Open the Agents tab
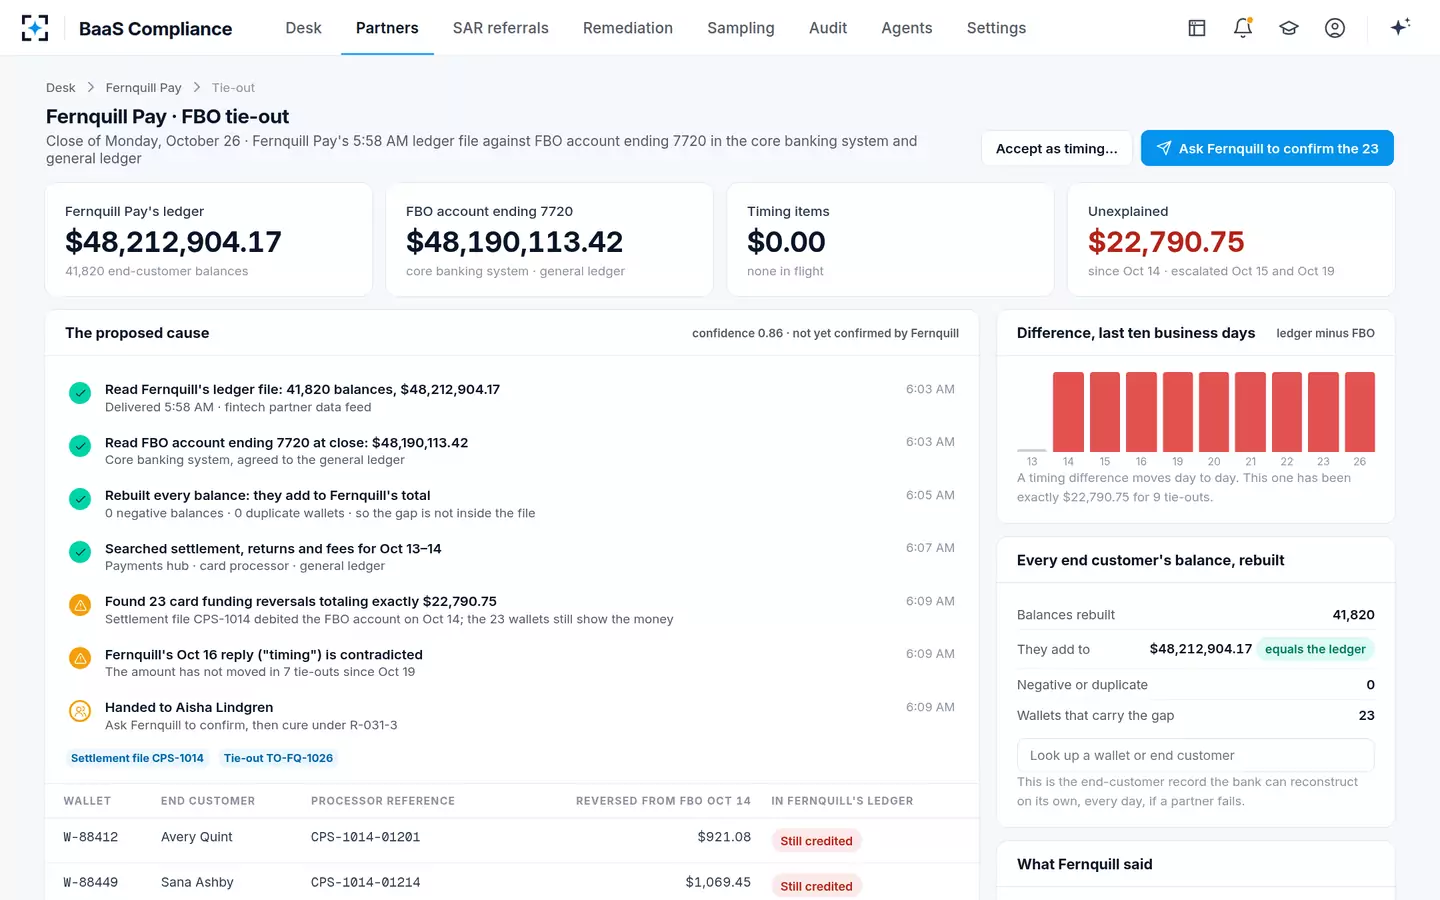This screenshot has width=1440, height=900. point(907,28)
